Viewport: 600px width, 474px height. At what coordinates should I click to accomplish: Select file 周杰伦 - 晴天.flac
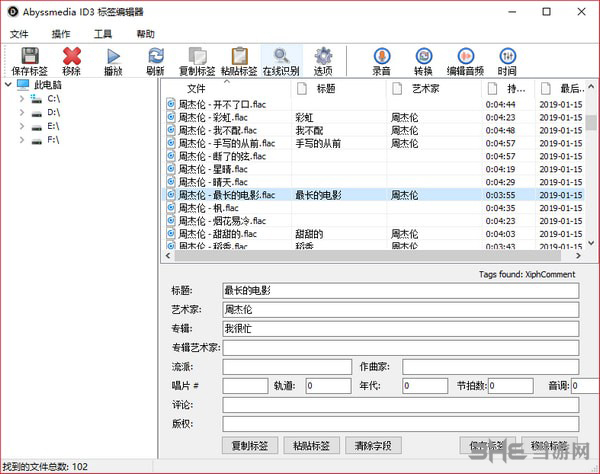[x=213, y=182]
